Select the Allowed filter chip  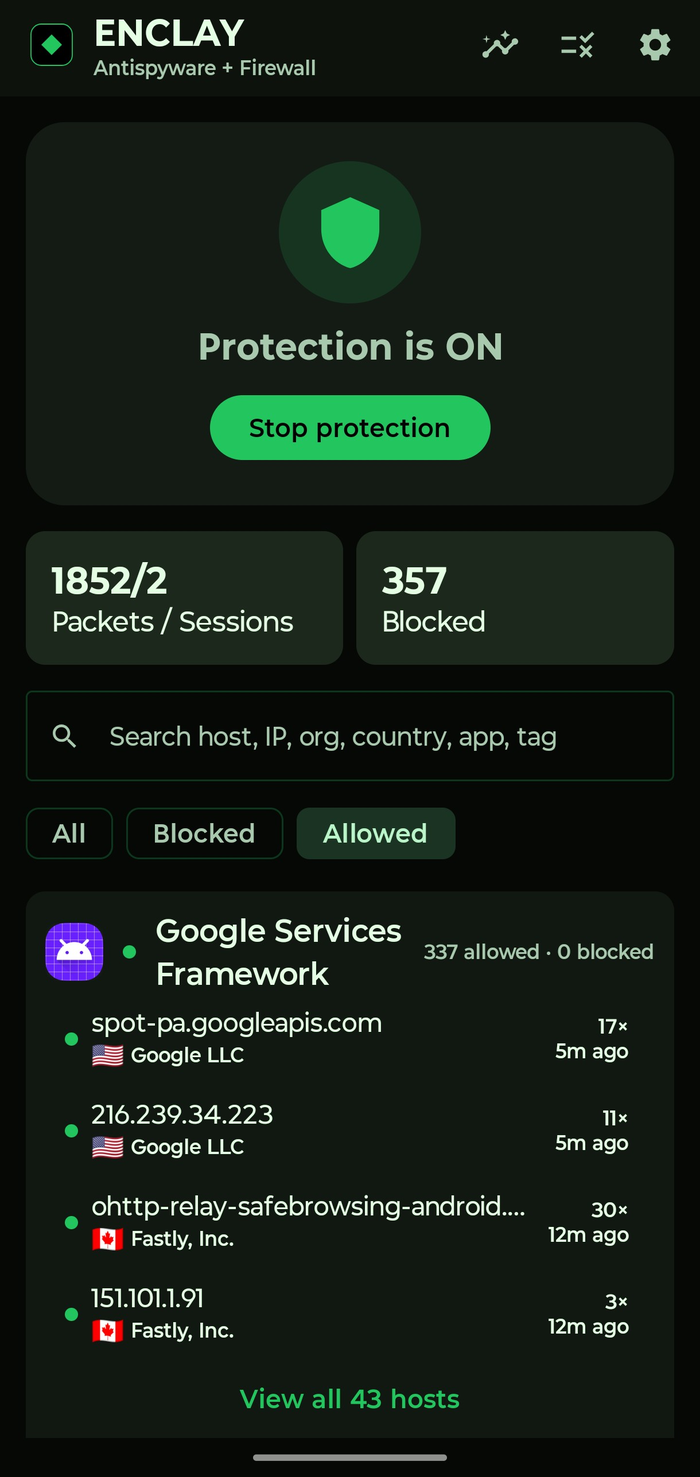(x=376, y=833)
